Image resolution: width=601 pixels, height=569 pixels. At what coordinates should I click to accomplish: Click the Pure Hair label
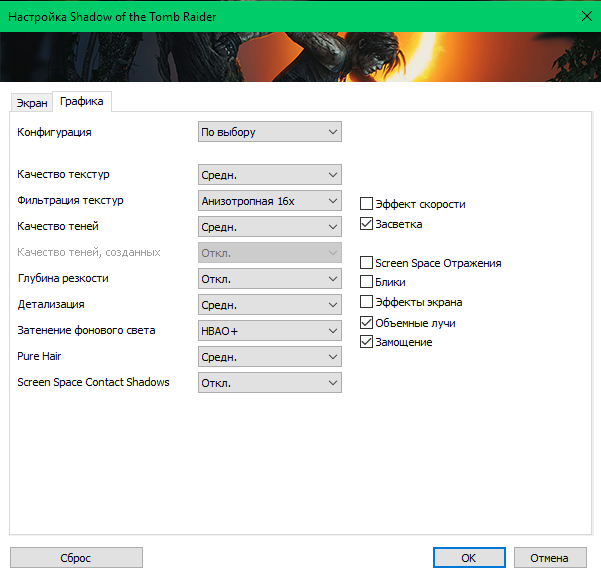39,356
